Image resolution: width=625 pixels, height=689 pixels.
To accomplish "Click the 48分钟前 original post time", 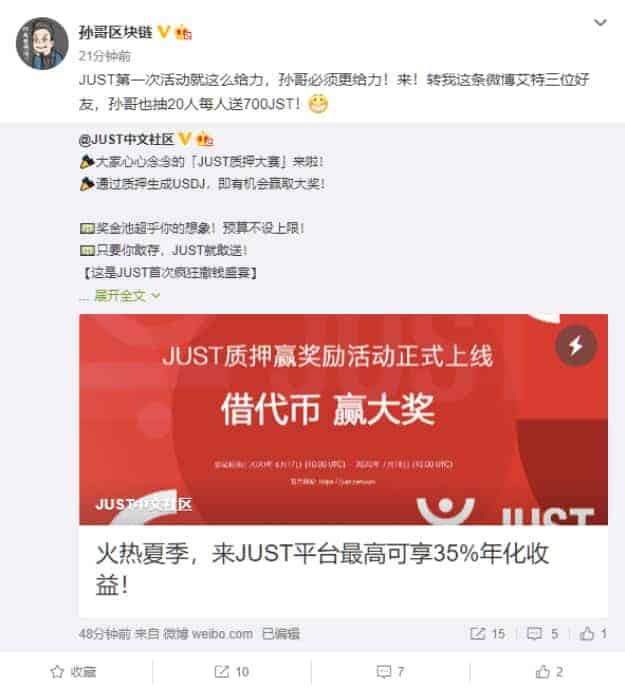I will coord(105,634).
